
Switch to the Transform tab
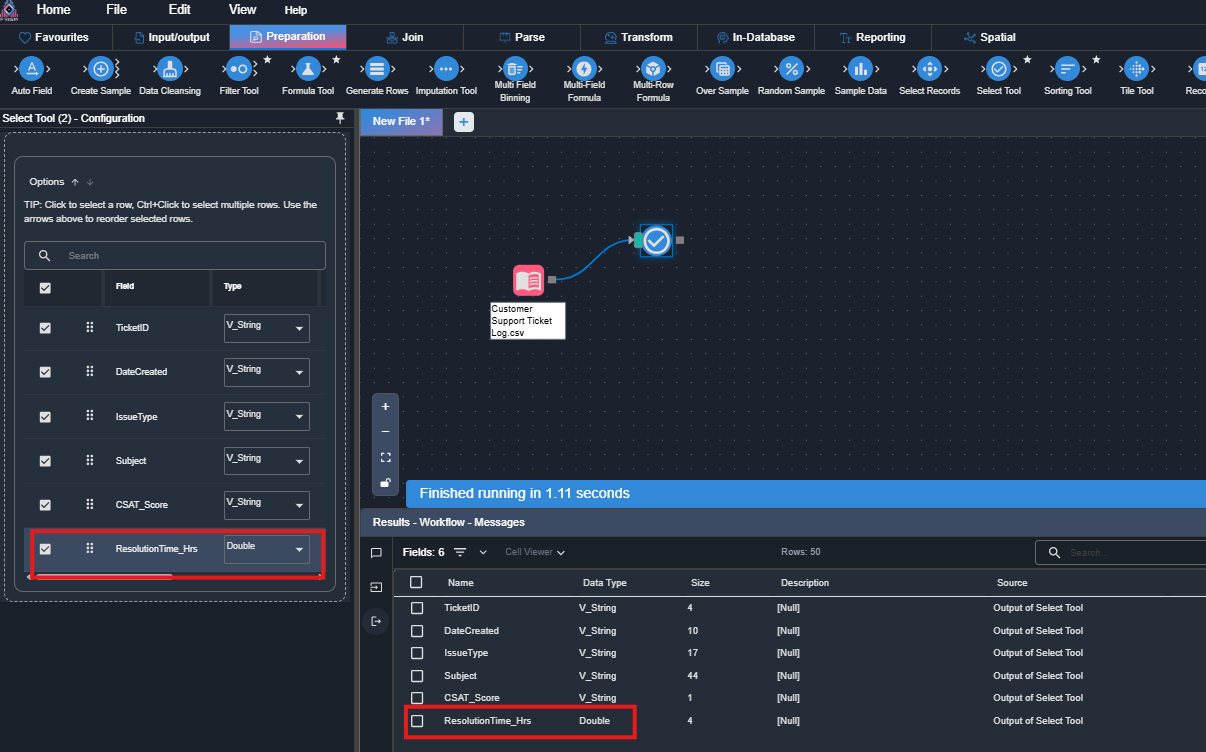(638, 38)
